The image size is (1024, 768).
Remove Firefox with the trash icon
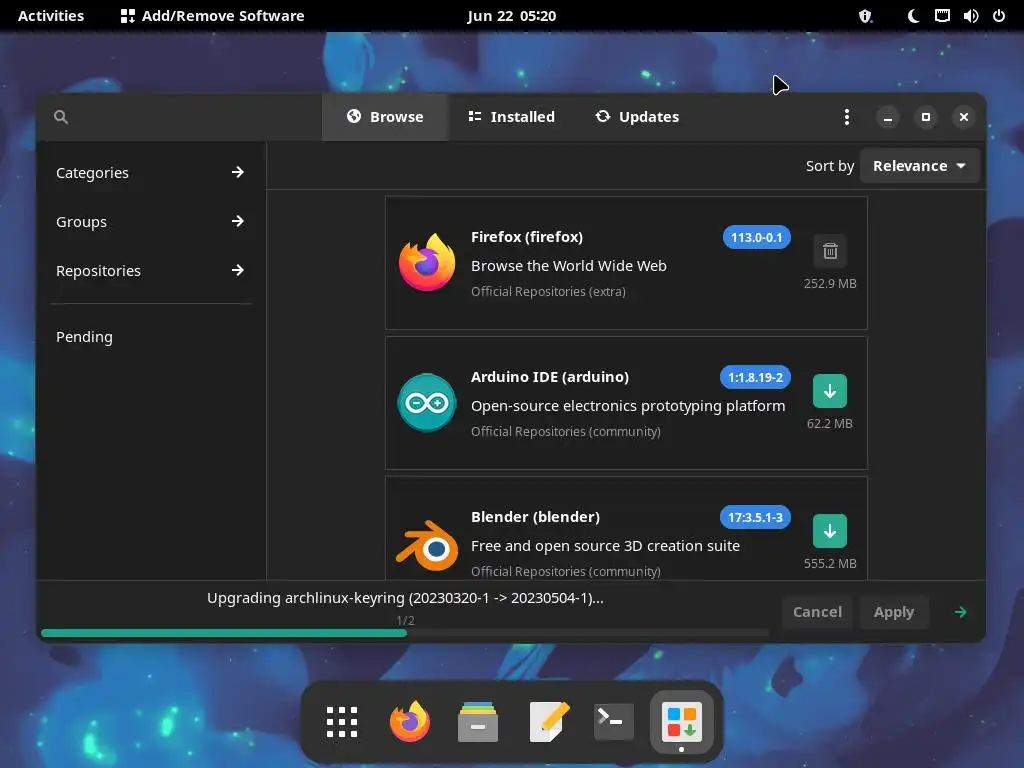829,251
